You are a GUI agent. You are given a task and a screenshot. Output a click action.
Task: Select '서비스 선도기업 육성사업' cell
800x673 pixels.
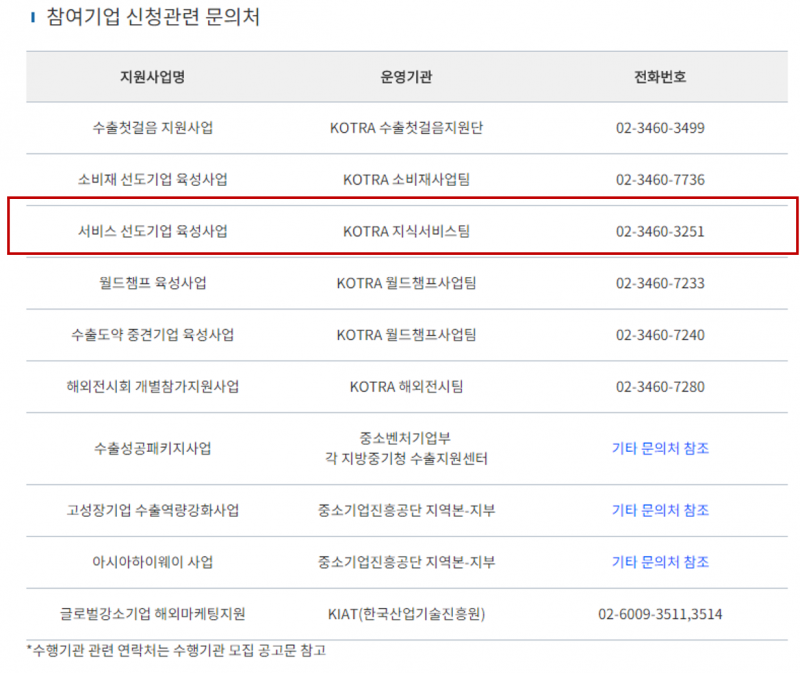153,231
